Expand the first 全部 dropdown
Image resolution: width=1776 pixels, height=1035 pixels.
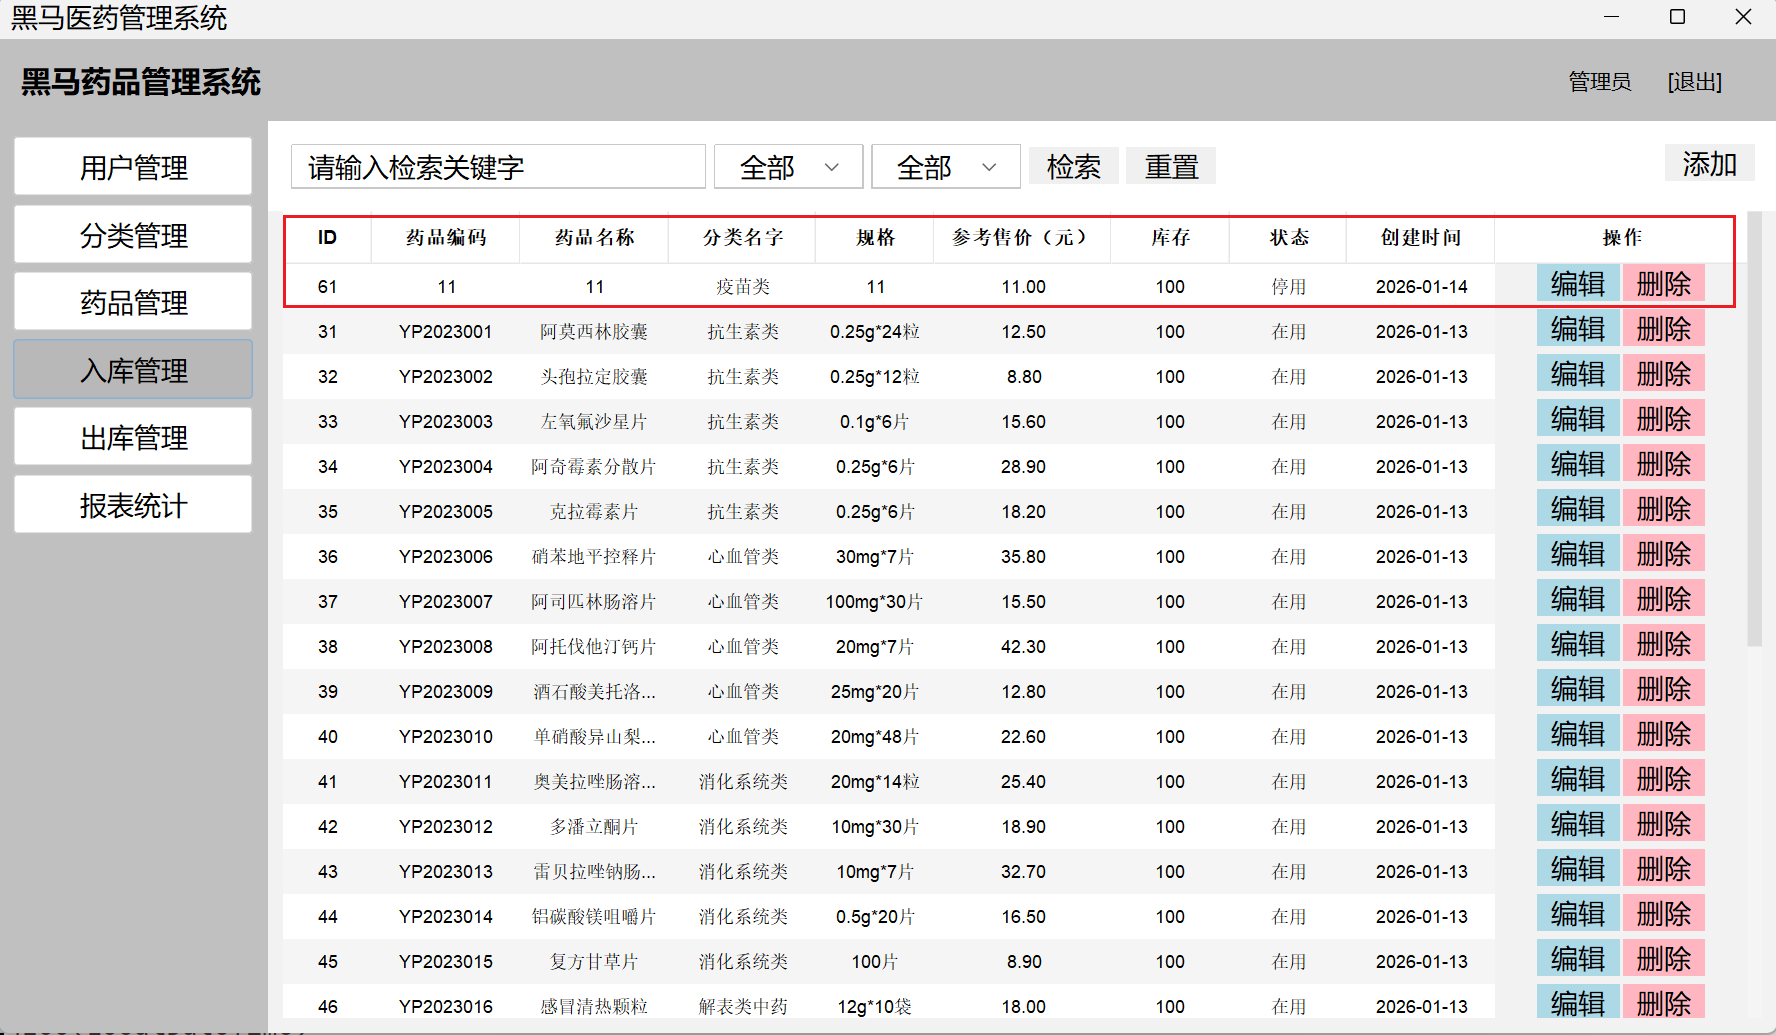pyautogui.click(x=788, y=167)
